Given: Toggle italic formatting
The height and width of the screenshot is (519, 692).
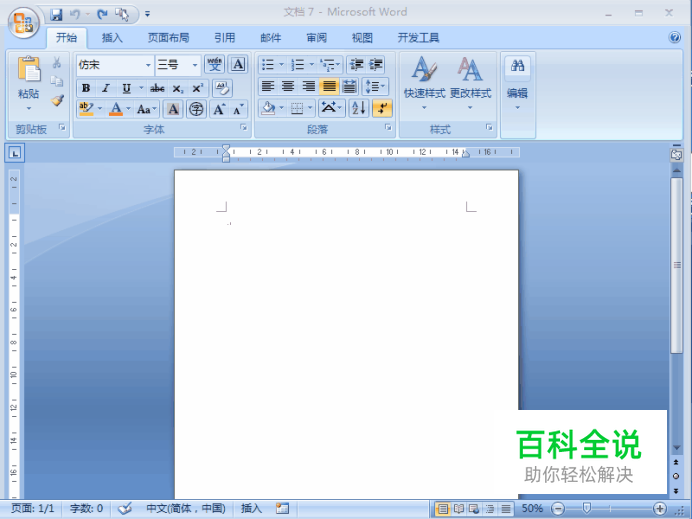Looking at the screenshot, I should 106,89.
